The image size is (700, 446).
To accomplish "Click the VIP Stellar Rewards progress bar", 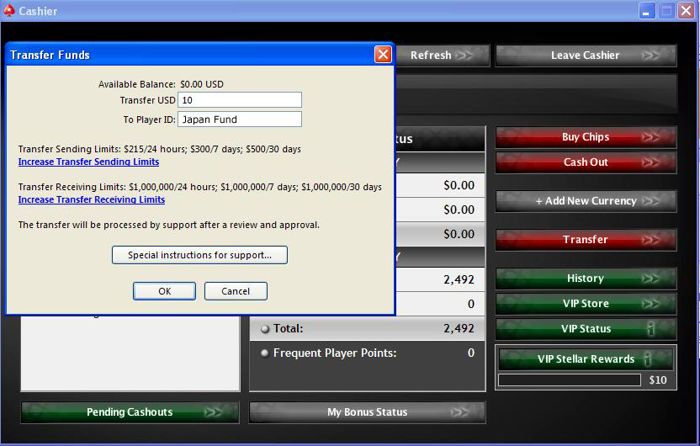I will (x=569, y=380).
